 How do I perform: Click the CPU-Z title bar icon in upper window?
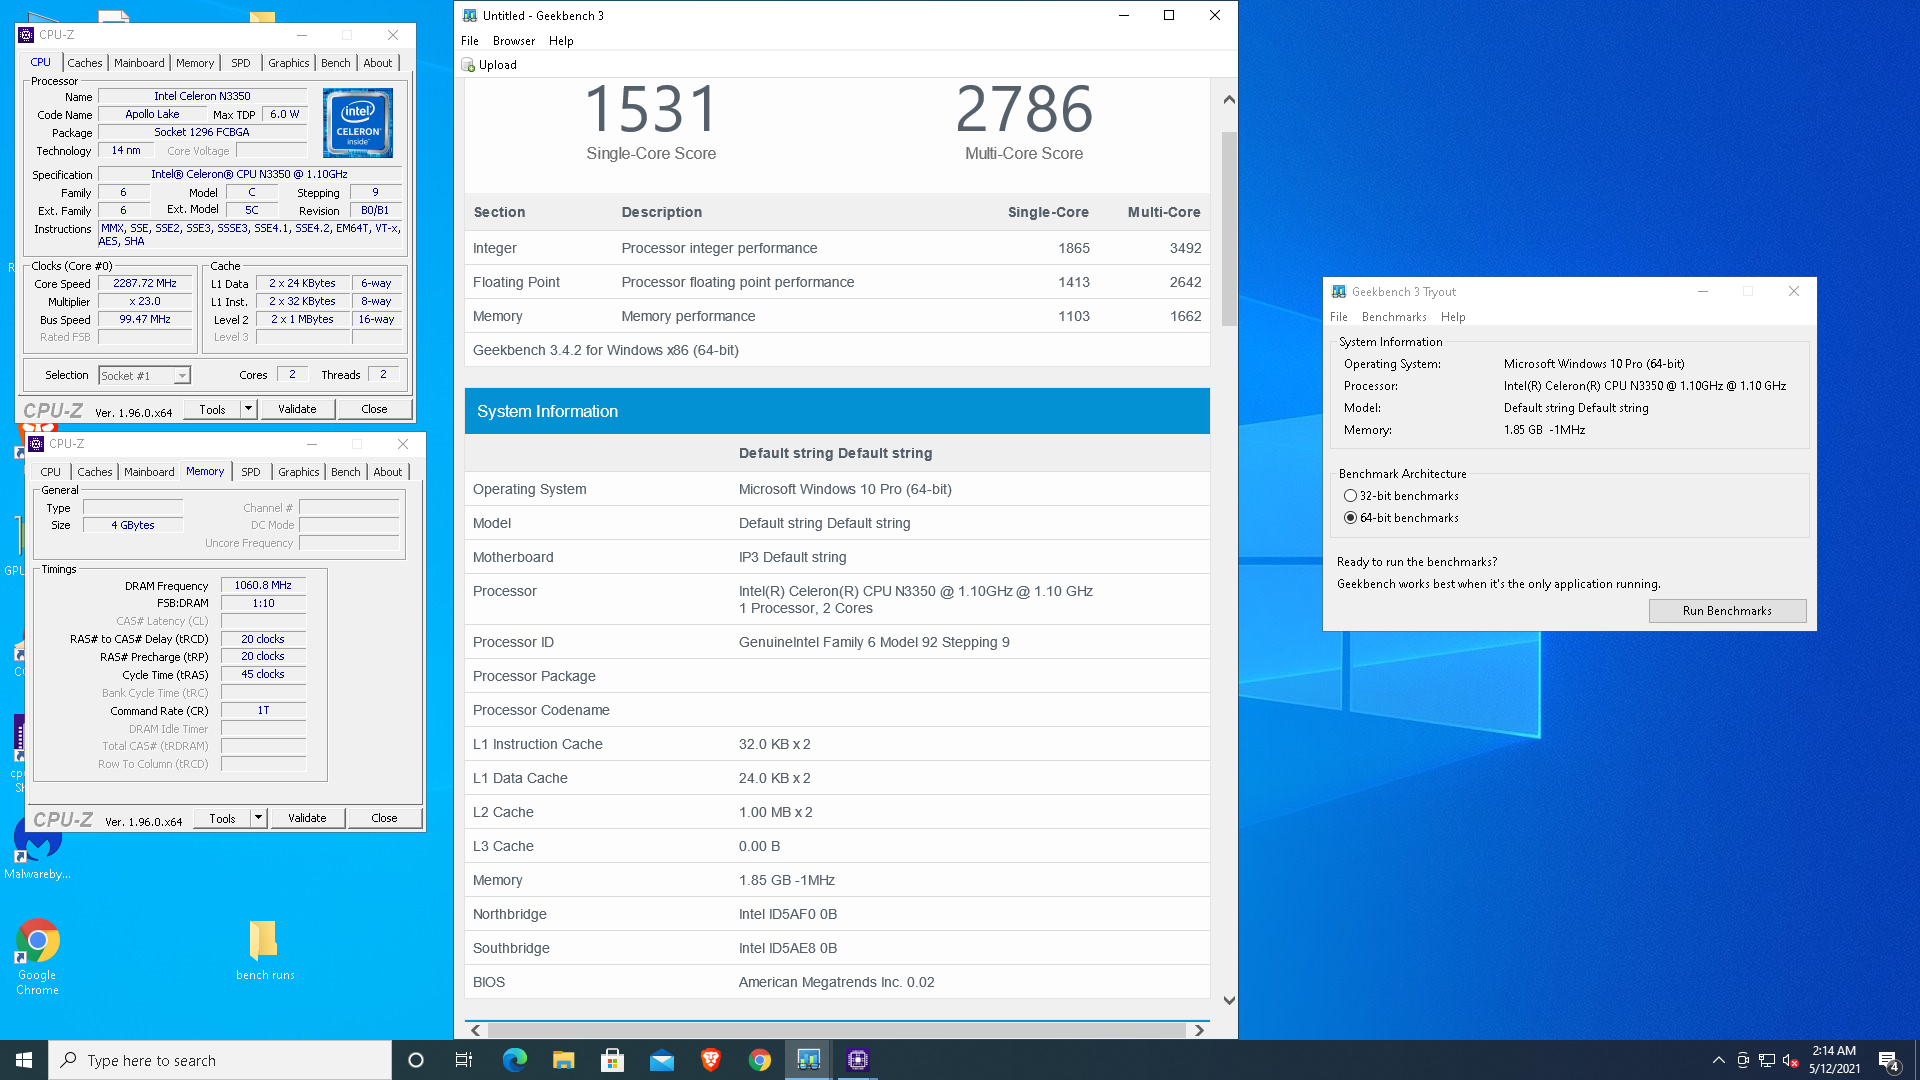(x=26, y=35)
